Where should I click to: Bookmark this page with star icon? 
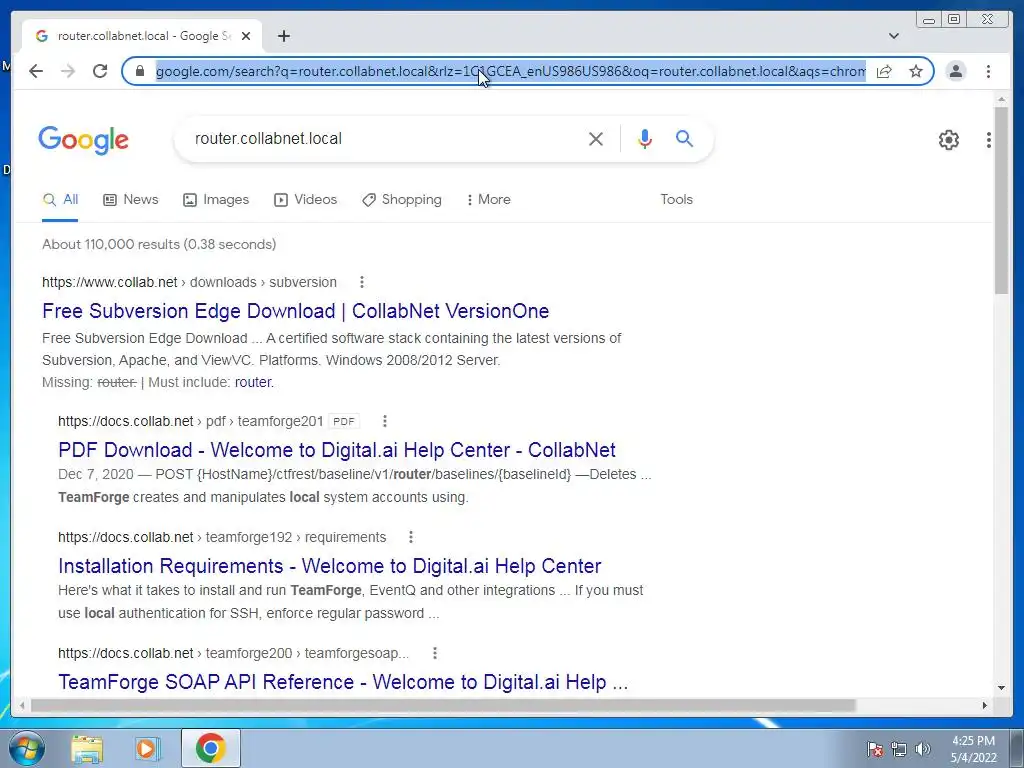pos(916,71)
